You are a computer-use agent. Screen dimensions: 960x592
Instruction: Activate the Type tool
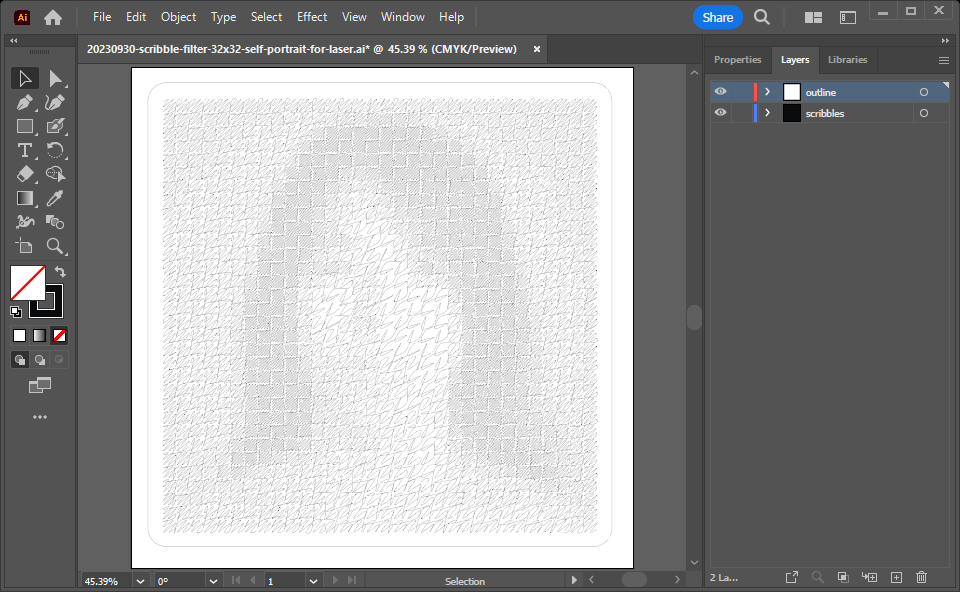(x=25, y=150)
